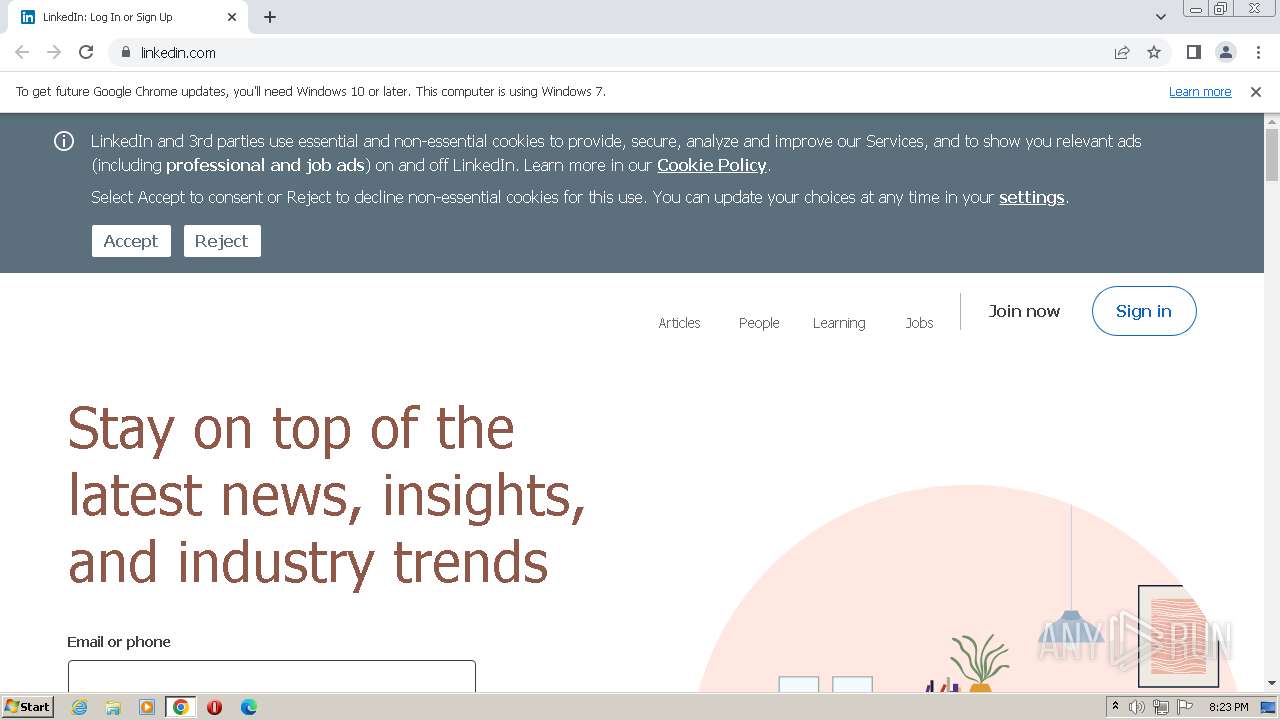Click the cookie banner info icon

64,141
